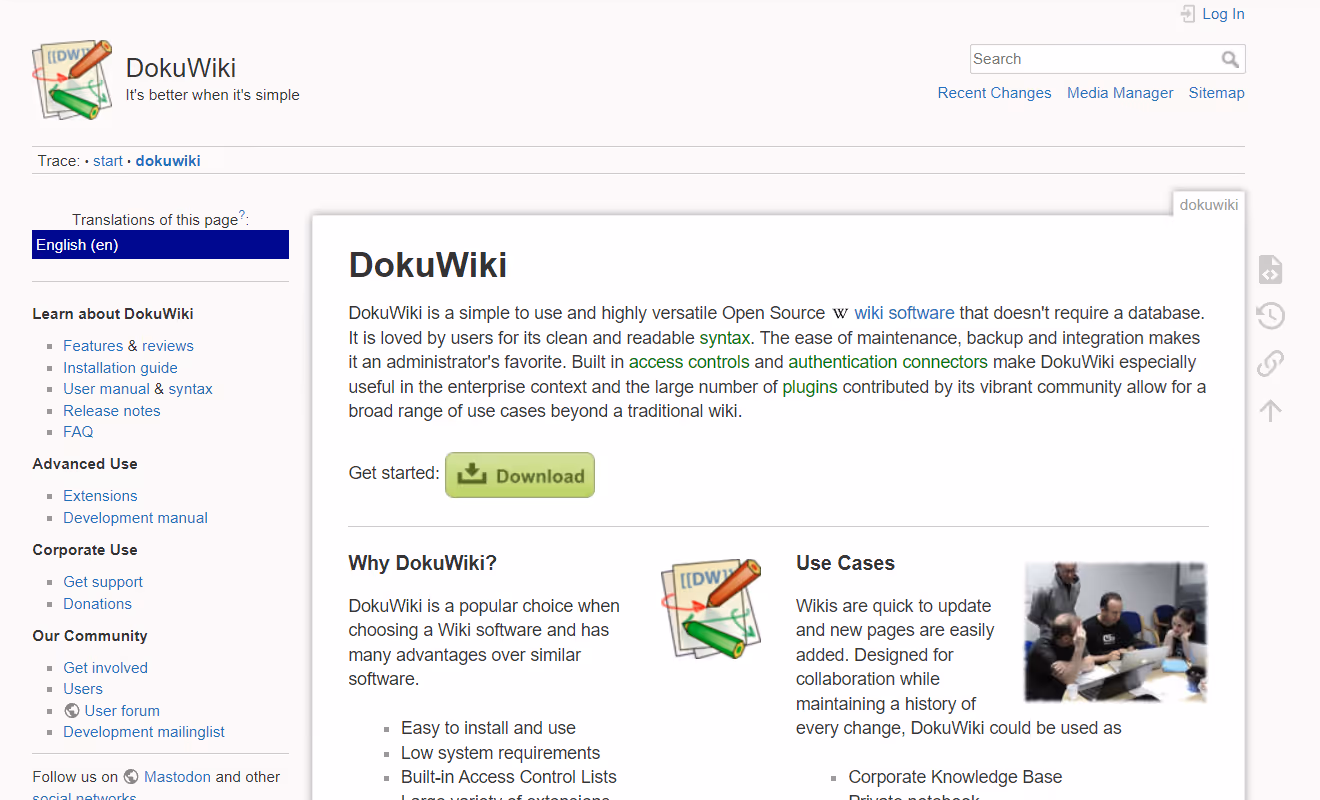Open the Backlinks chain icon
The height and width of the screenshot is (800, 1320).
pos(1270,363)
